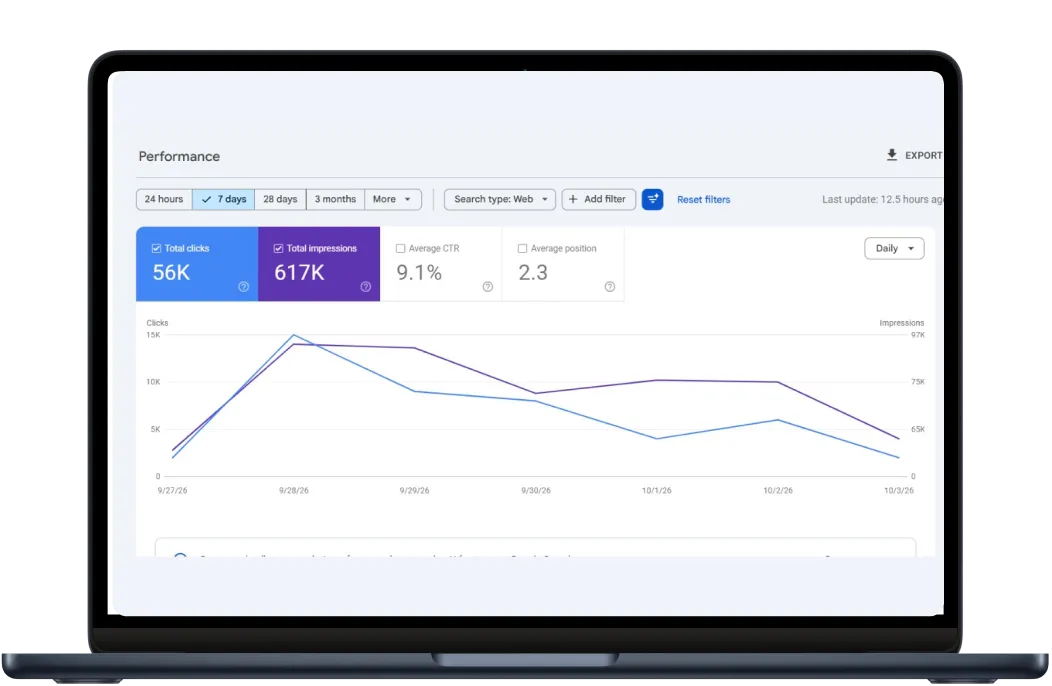Viewport: 1052px width, 686px height.
Task: Open the More date range dropdown
Action: (x=392, y=199)
